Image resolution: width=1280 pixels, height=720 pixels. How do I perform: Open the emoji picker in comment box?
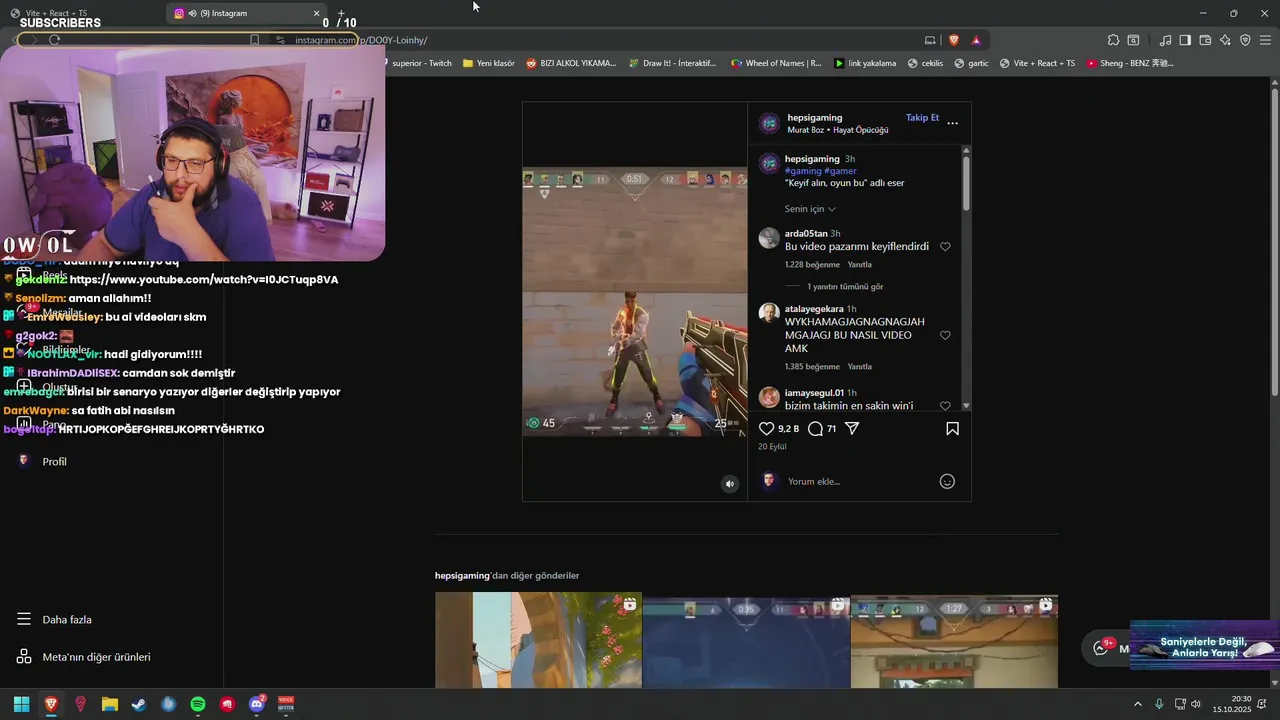pyautogui.click(x=947, y=481)
